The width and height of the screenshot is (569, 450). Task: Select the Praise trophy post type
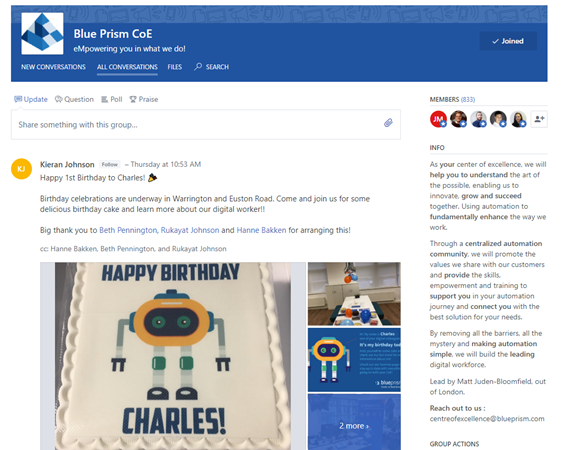coord(144,99)
